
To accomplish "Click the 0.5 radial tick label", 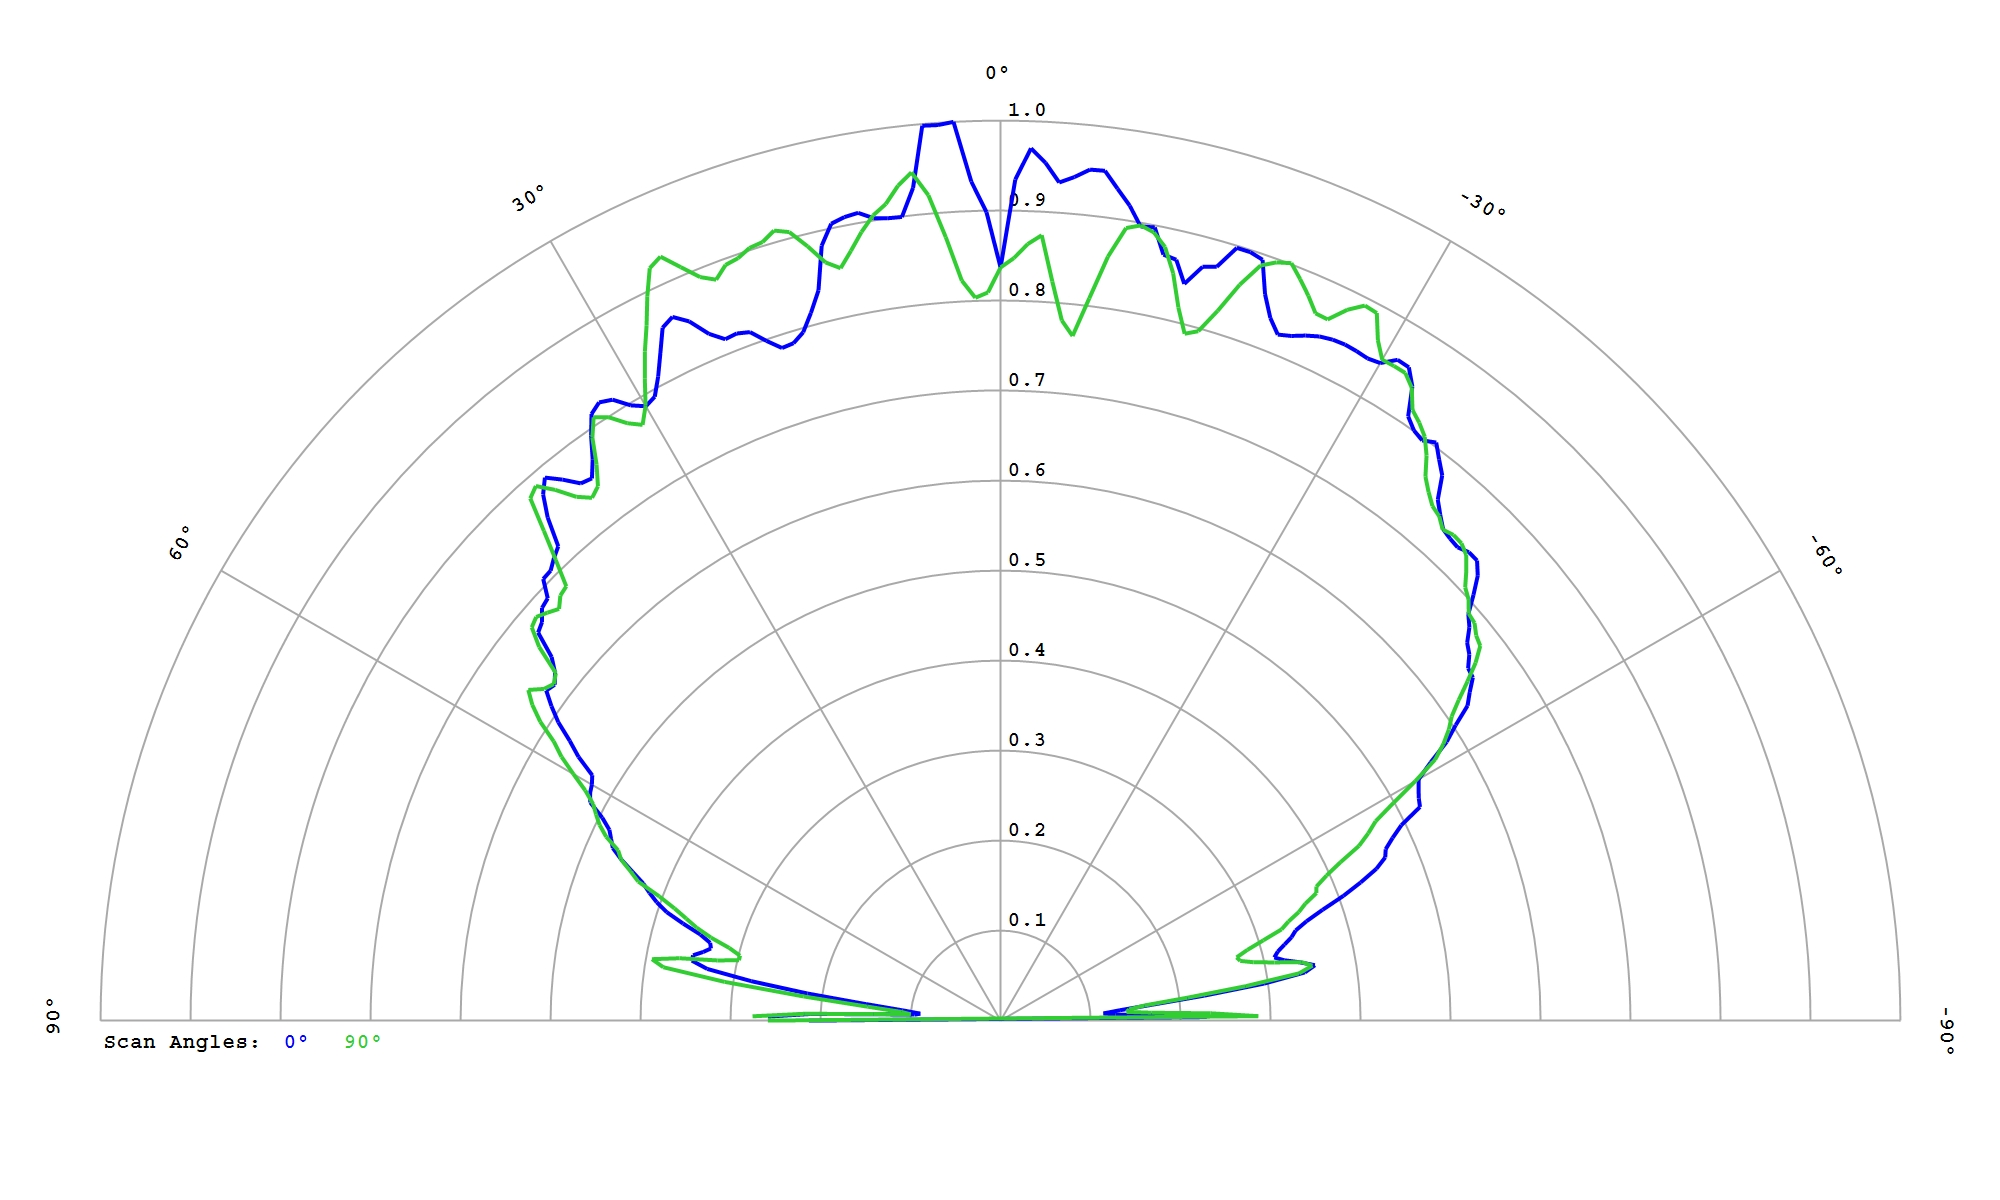I will click(x=1027, y=560).
